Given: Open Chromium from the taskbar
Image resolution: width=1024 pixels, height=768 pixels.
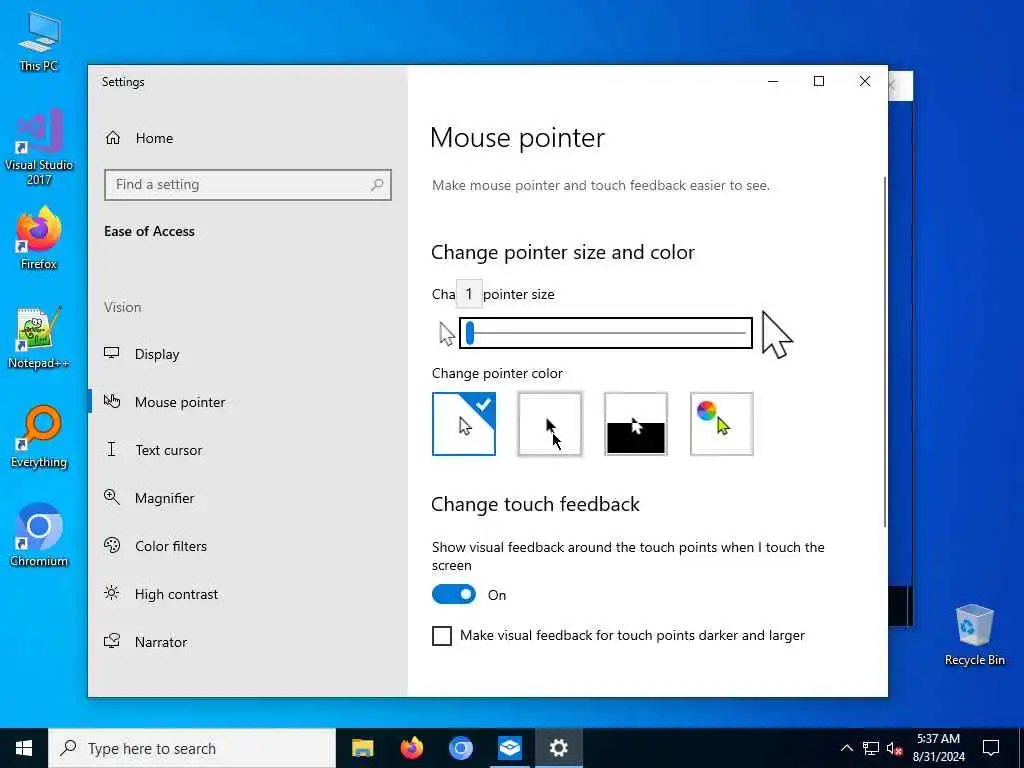Looking at the screenshot, I should point(460,748).
